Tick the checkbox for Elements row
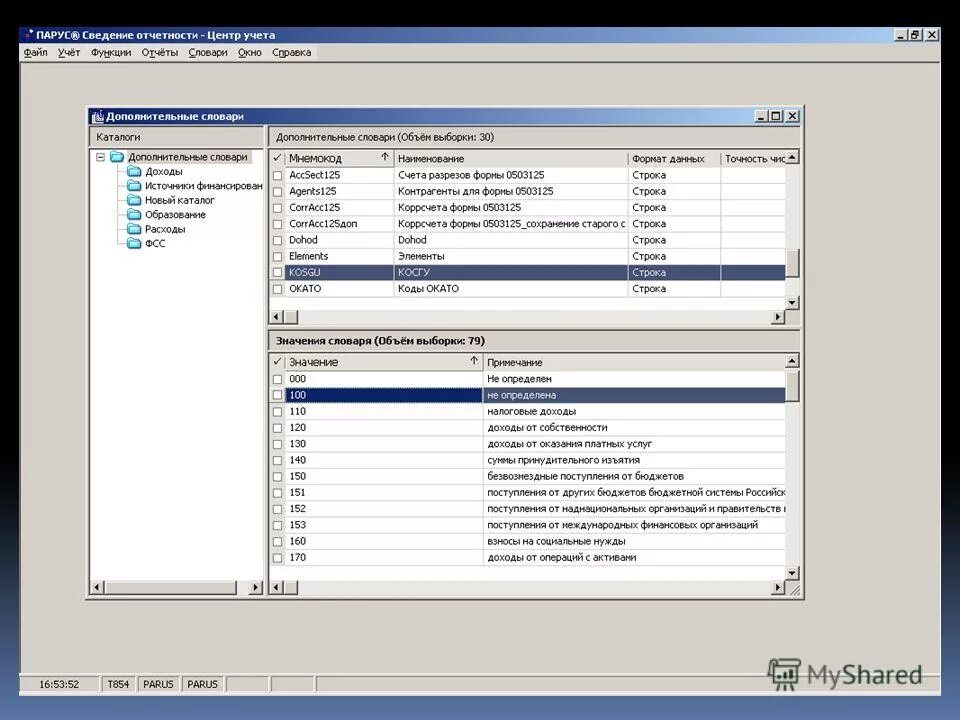Viewport: 960px width, 720px height. (x=277, y=257)
